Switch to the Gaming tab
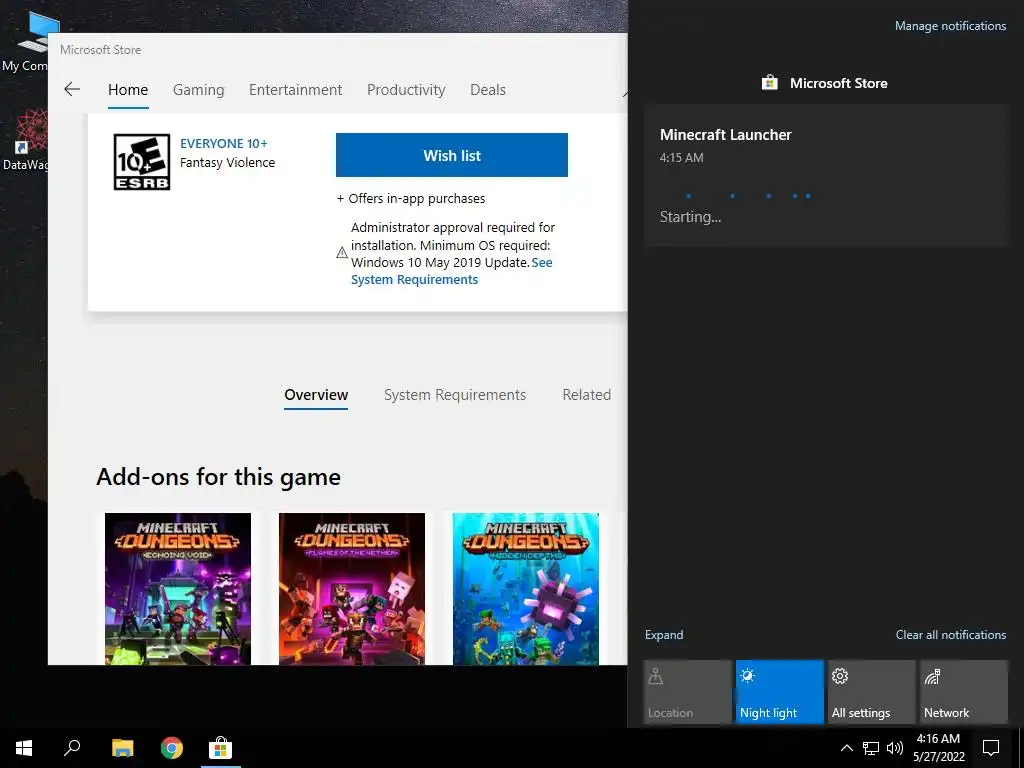 point(199,89)
